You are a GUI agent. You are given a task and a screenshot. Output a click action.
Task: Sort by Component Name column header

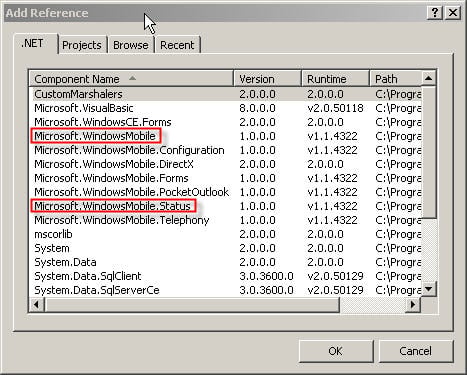[x=131, y=79]
